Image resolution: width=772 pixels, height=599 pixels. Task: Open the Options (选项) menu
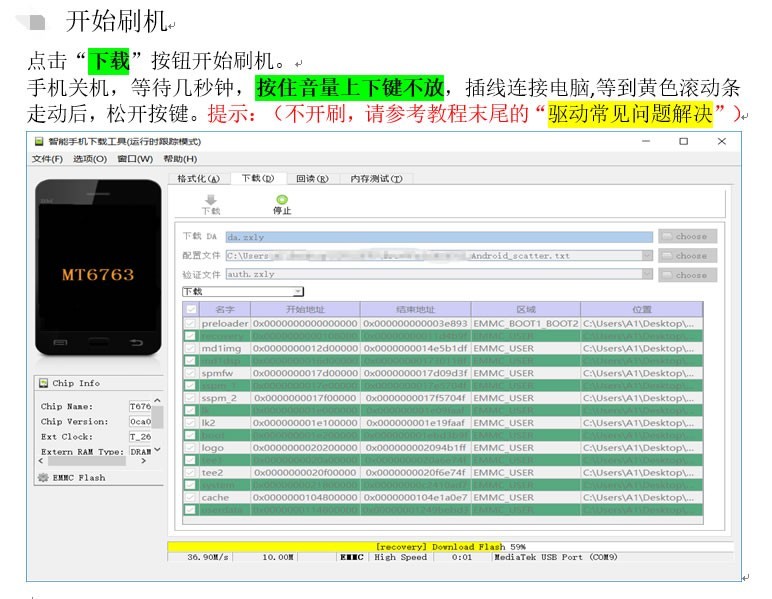point(90,159)
